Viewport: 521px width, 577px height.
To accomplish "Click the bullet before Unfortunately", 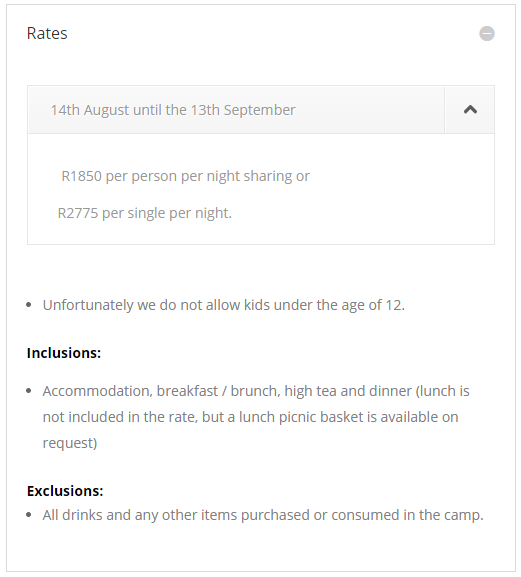I will click(29, 305).
